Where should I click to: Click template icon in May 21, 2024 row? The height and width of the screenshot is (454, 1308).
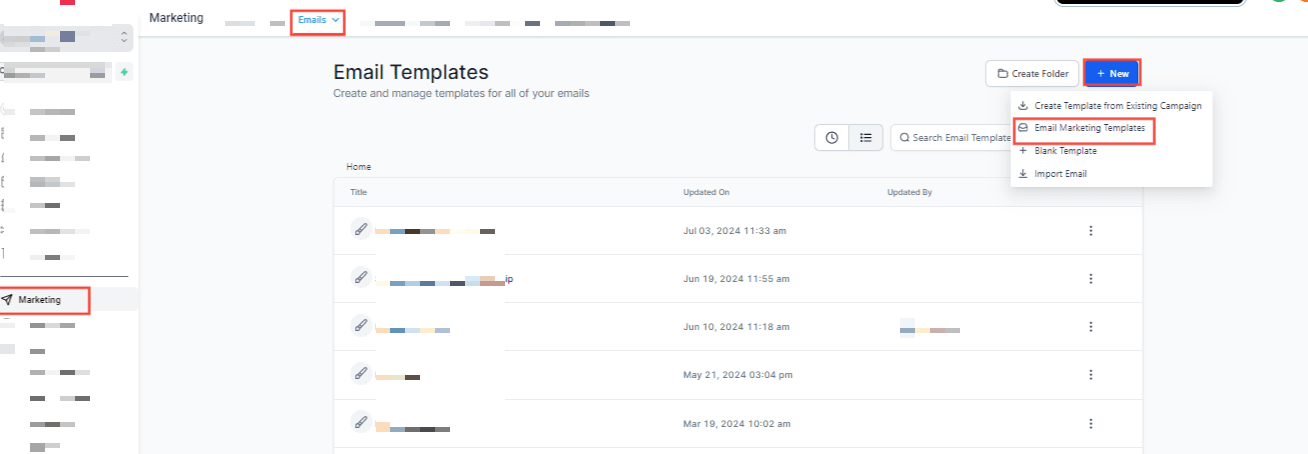(361, 372)
